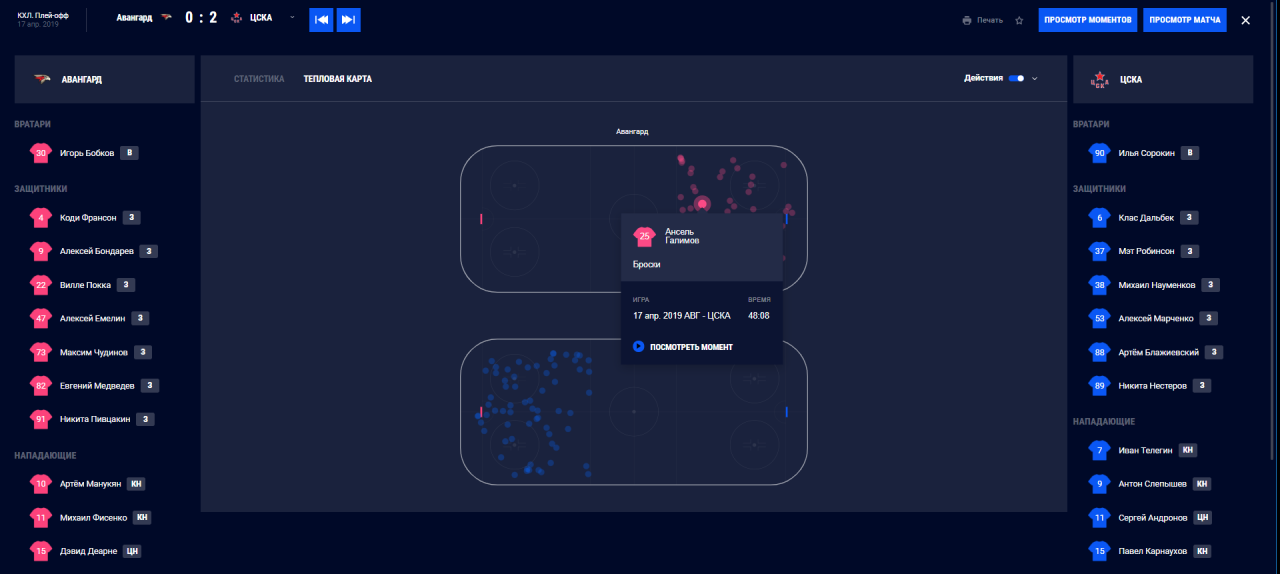The width and height of the screenshot is (1280, 574).
Task: Select Никита Нестеров's blue jersey 89
Action: [1099, 386]
